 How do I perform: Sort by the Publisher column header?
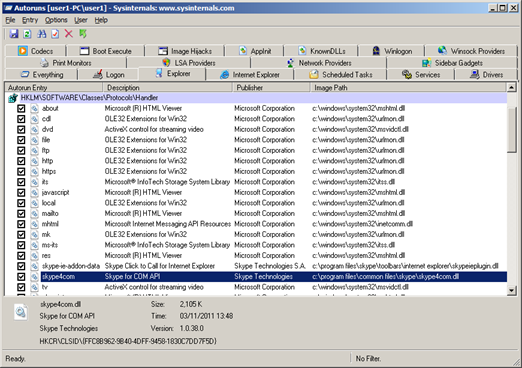pos(271,88)
